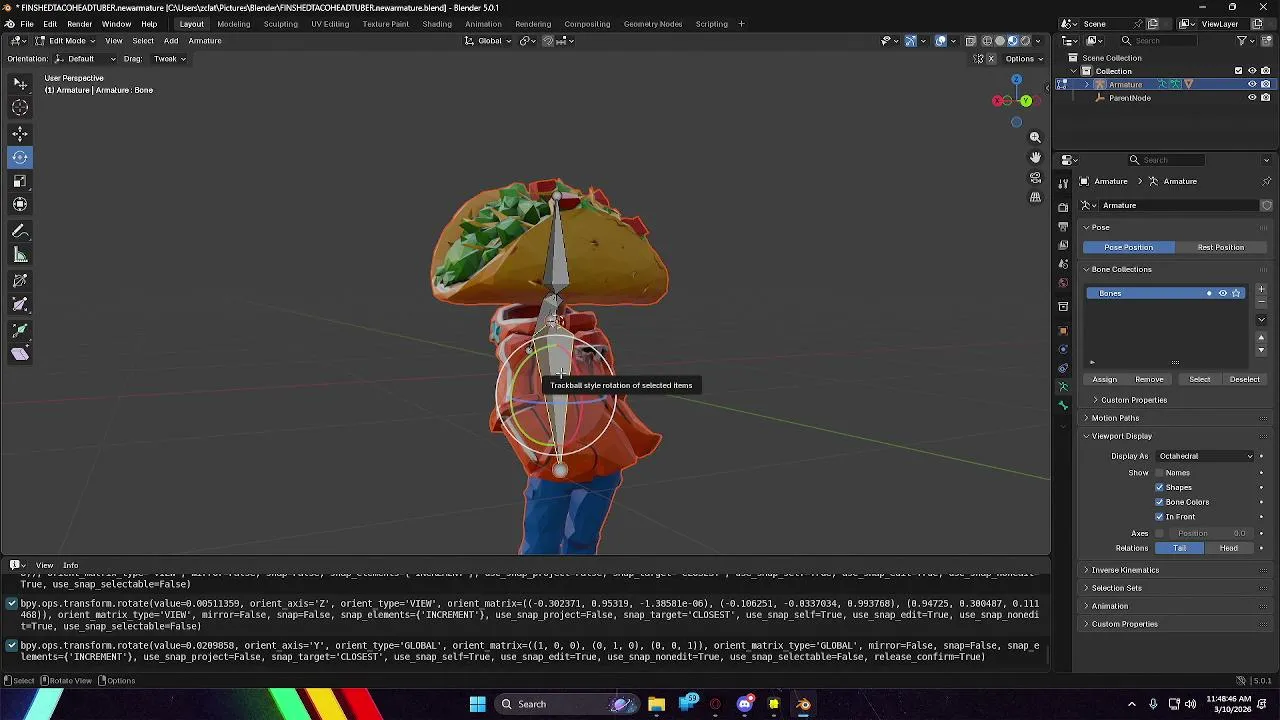Image resolution: width=1280 pixels, height=720 pixels.
Task: Open Edit Mode selector dropdown
Action: pyautogui.click(x=65, y=41)
